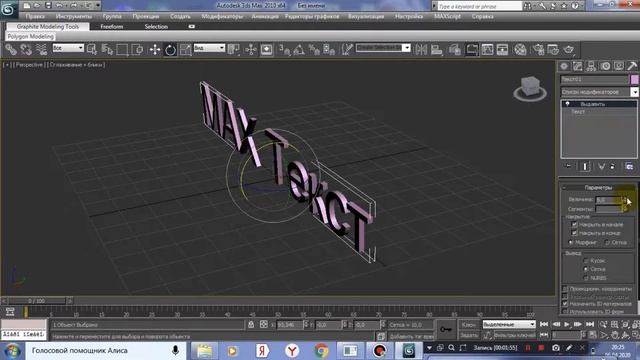The image size is (640, 360).
Task: Click the time slider '0 / 100' handle
Action: [37, 301]
